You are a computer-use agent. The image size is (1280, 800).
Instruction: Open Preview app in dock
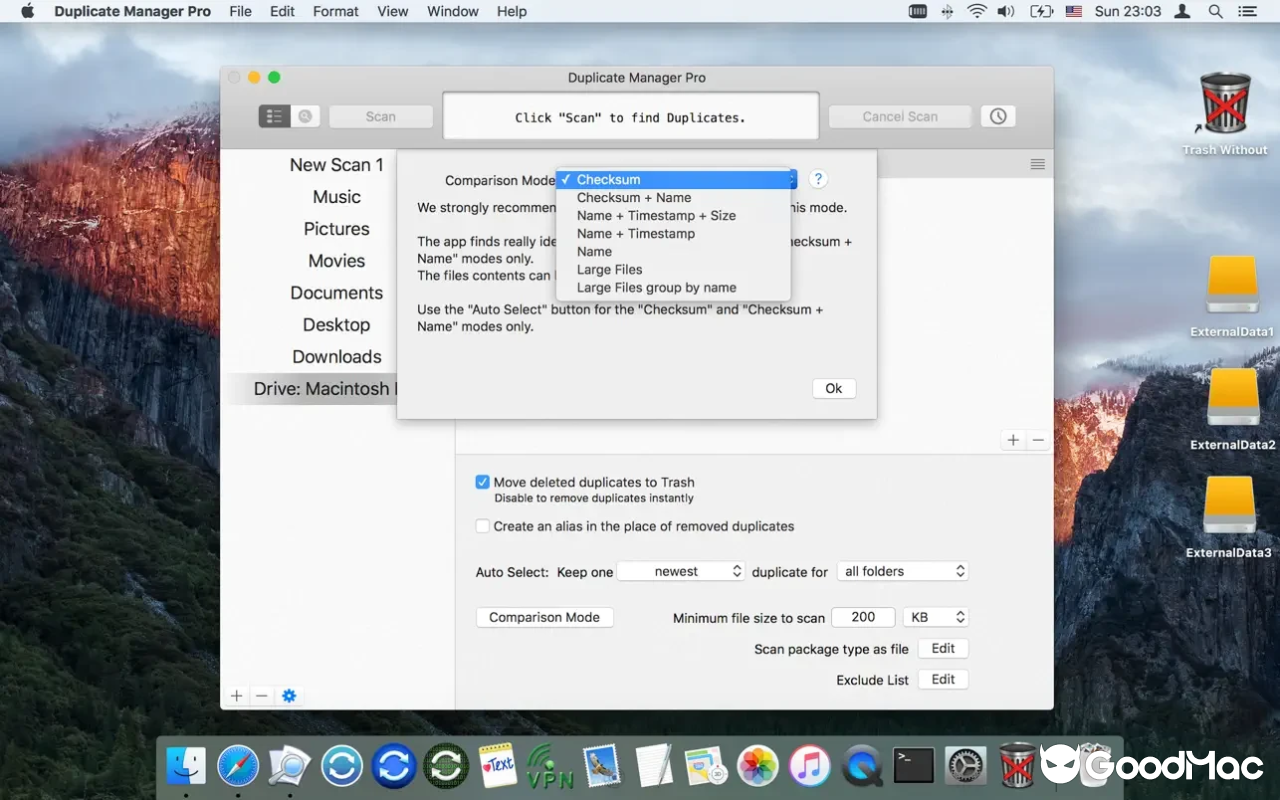pos(290,766)
